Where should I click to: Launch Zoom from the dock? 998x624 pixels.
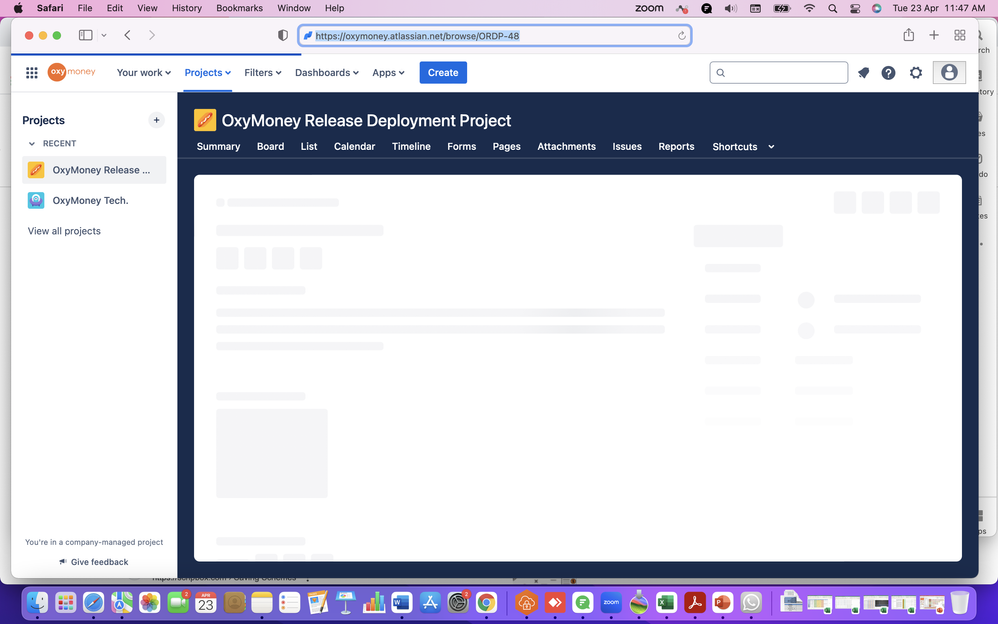tap(611, 602)
